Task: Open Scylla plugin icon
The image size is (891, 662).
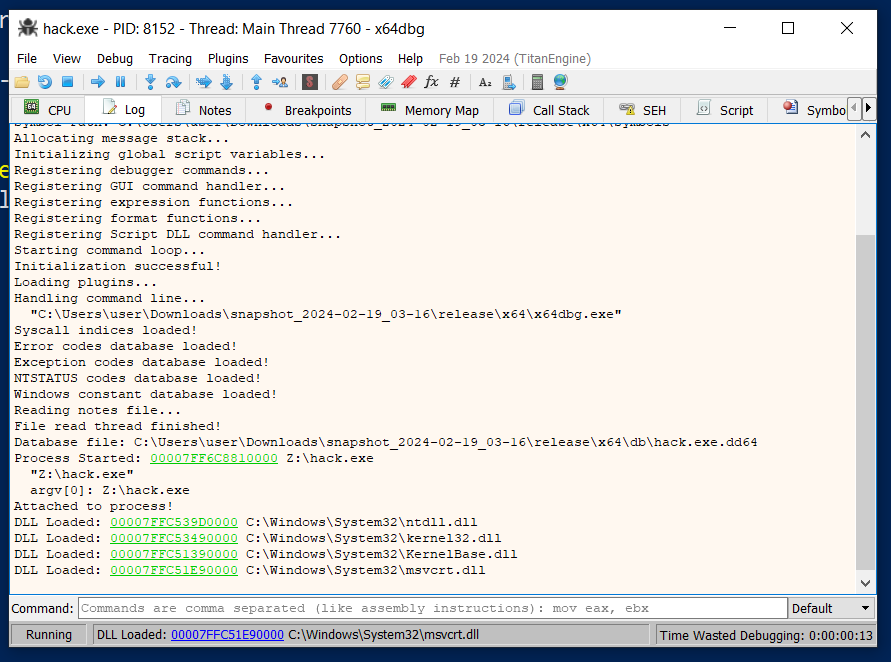Action: click(x=310, y=82)
